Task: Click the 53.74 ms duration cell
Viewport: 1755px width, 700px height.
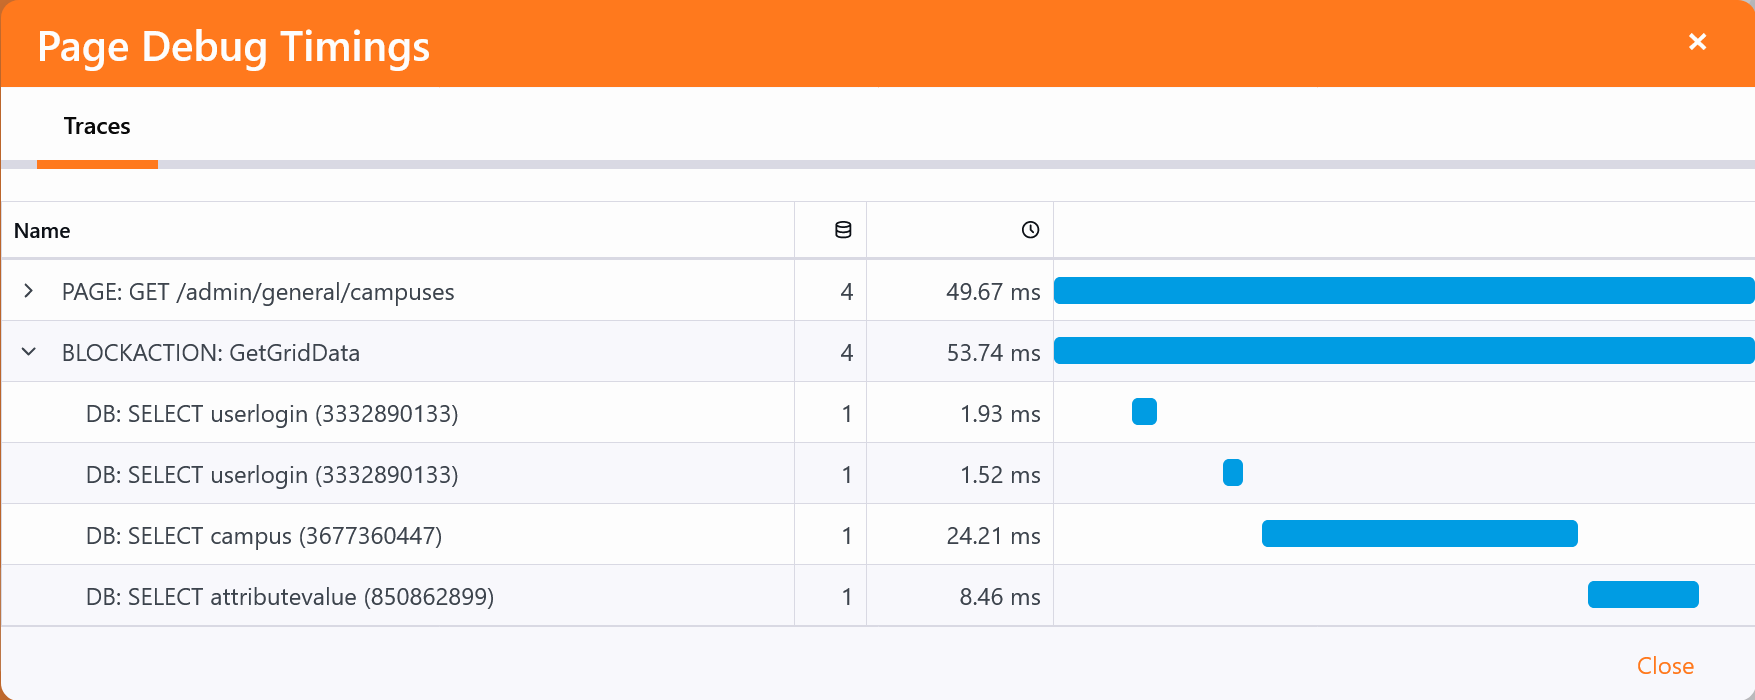Action: (992, 353)
